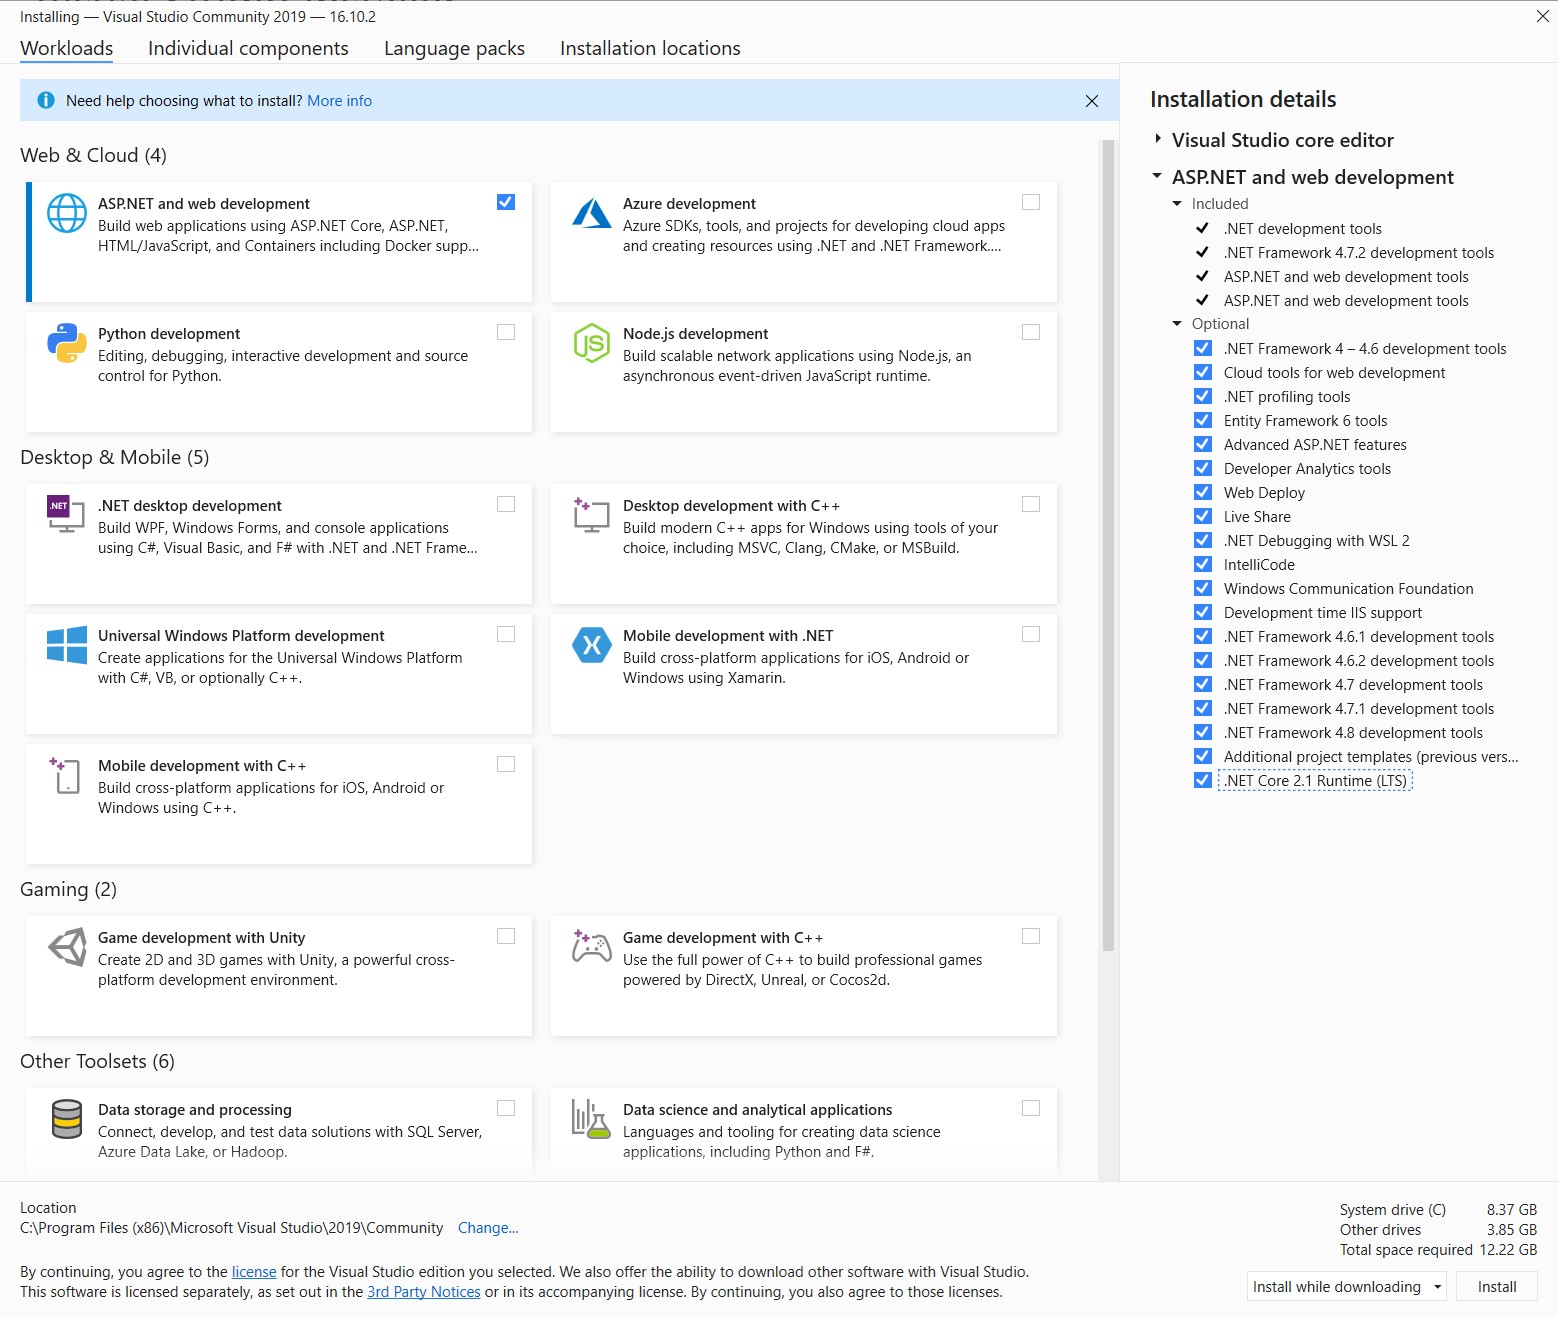Expand Visual Studio core editor details
Image resolution: width=1558 pixels, height=1318 pixels.
pyautogui.click(x=1158, y=139)
